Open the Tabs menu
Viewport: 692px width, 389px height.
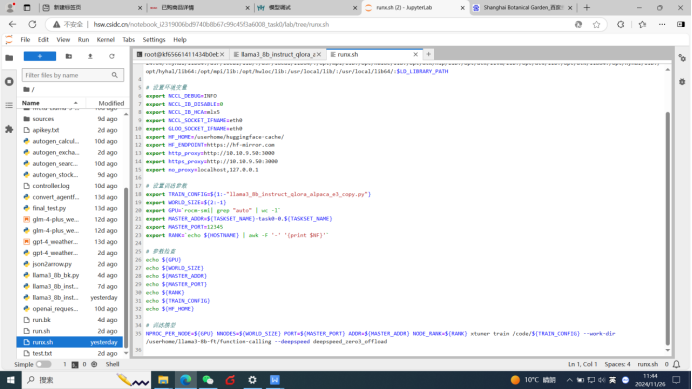point(128,39)
